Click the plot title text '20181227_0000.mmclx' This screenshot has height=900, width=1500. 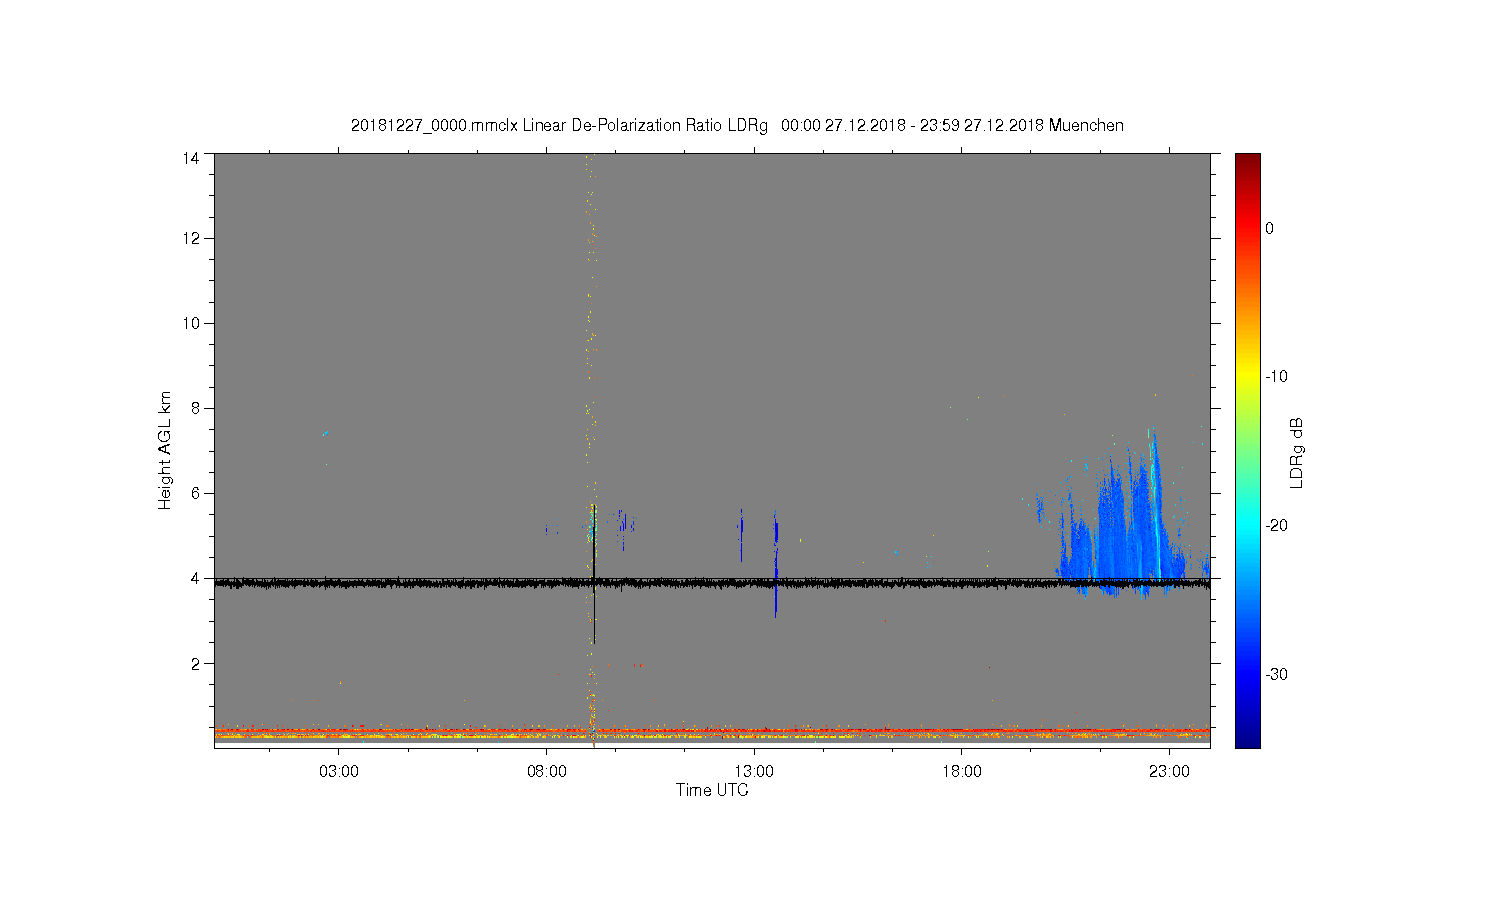tap(434, 126)
